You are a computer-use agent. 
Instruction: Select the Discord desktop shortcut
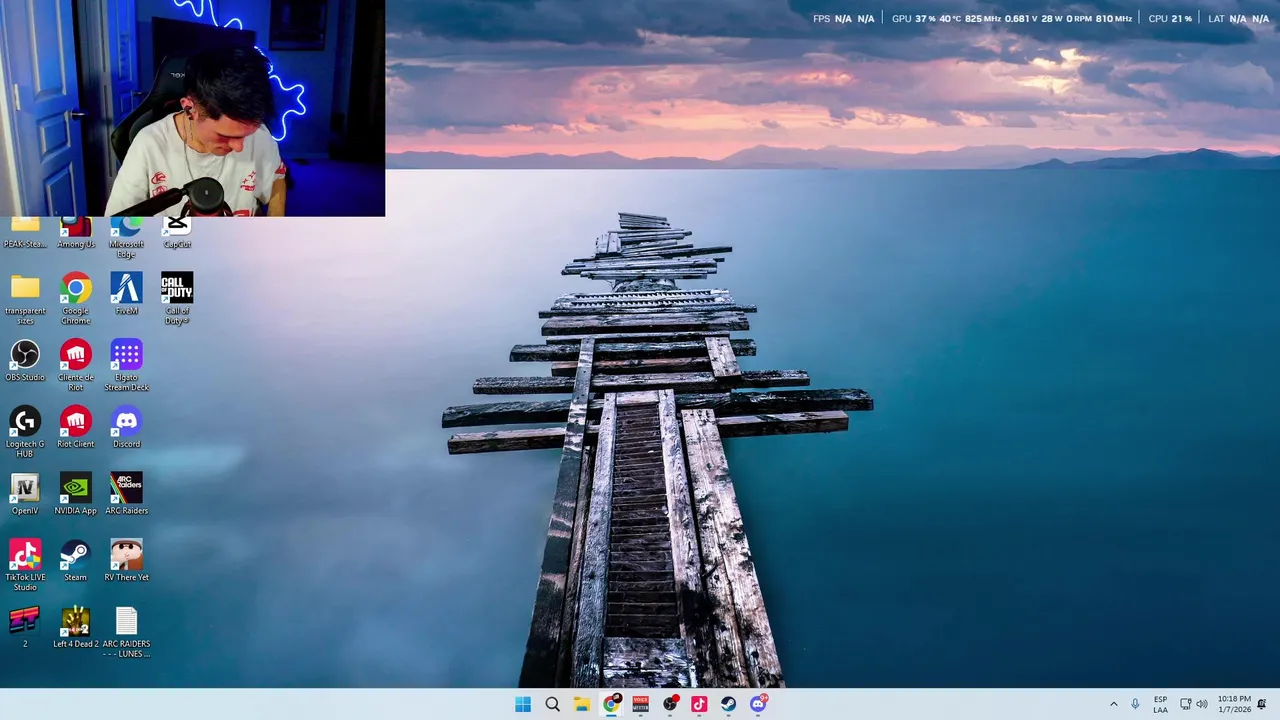click(126, 427)
